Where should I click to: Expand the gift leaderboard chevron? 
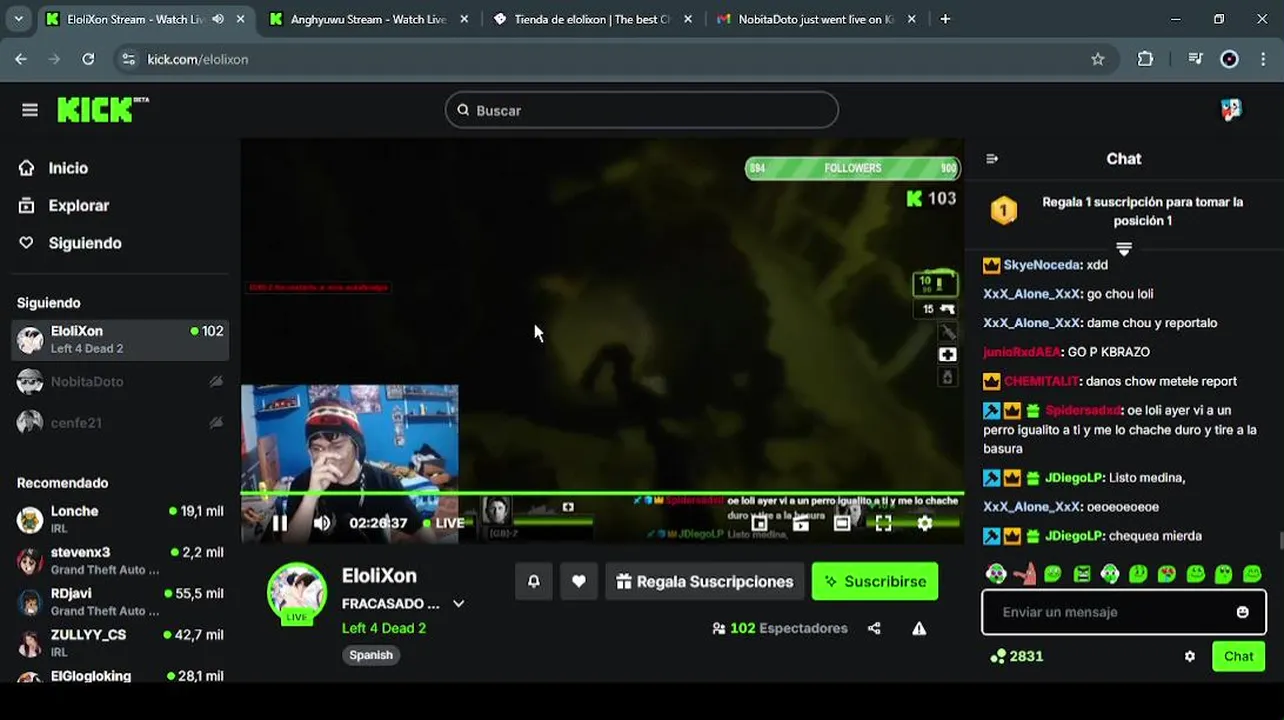point(1123,248)
